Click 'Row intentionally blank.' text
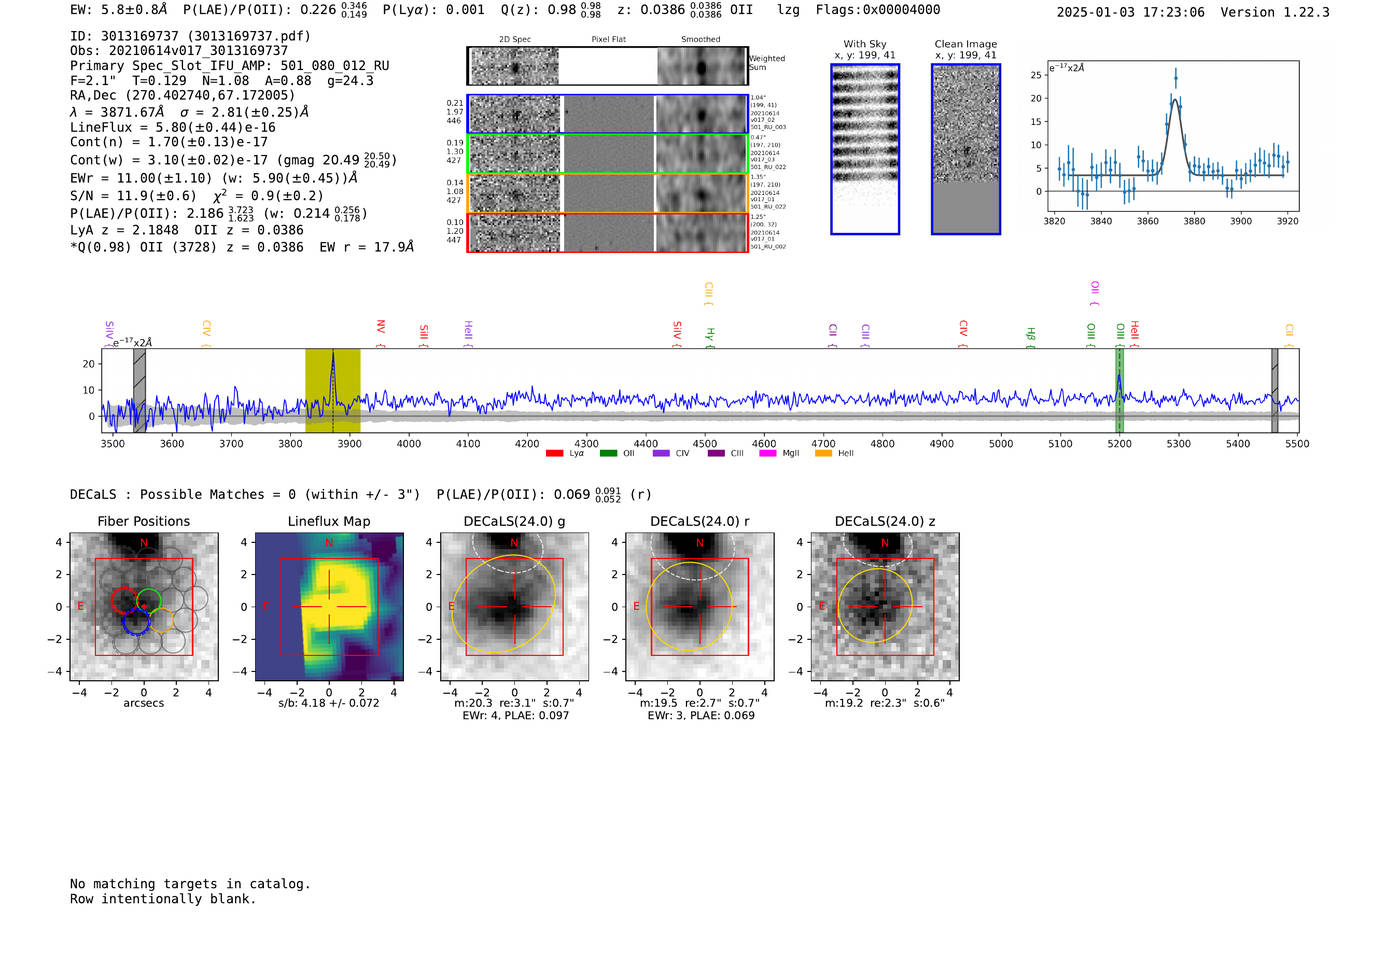1400x953 pixels. coord(163,899)
